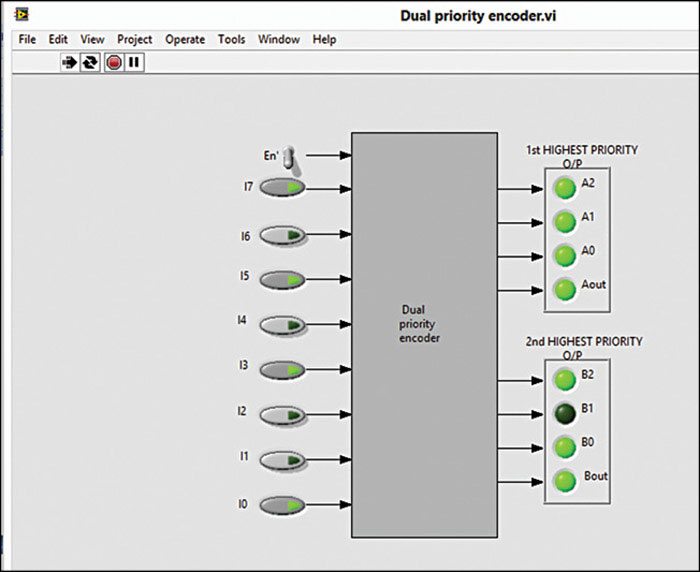
Task: Click the Pause icon in toolbar
Action: click(x=134, y=62)
